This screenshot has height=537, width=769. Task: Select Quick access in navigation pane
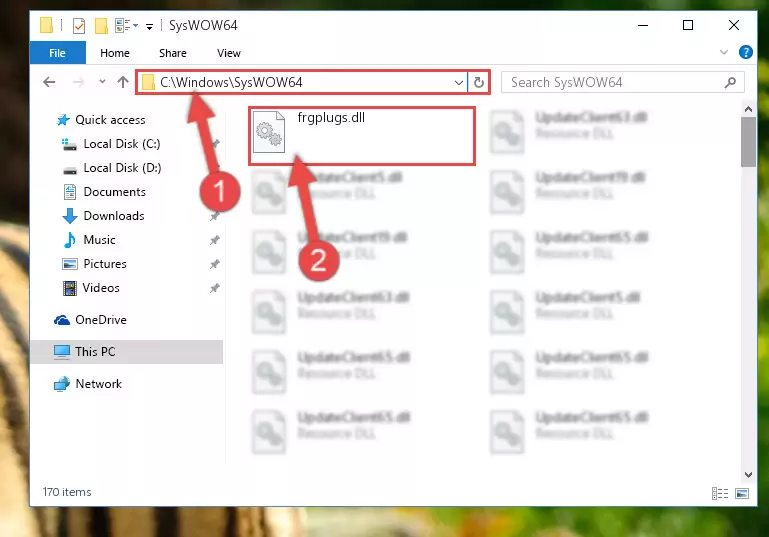pyautogui.click(x=110, y=120)
